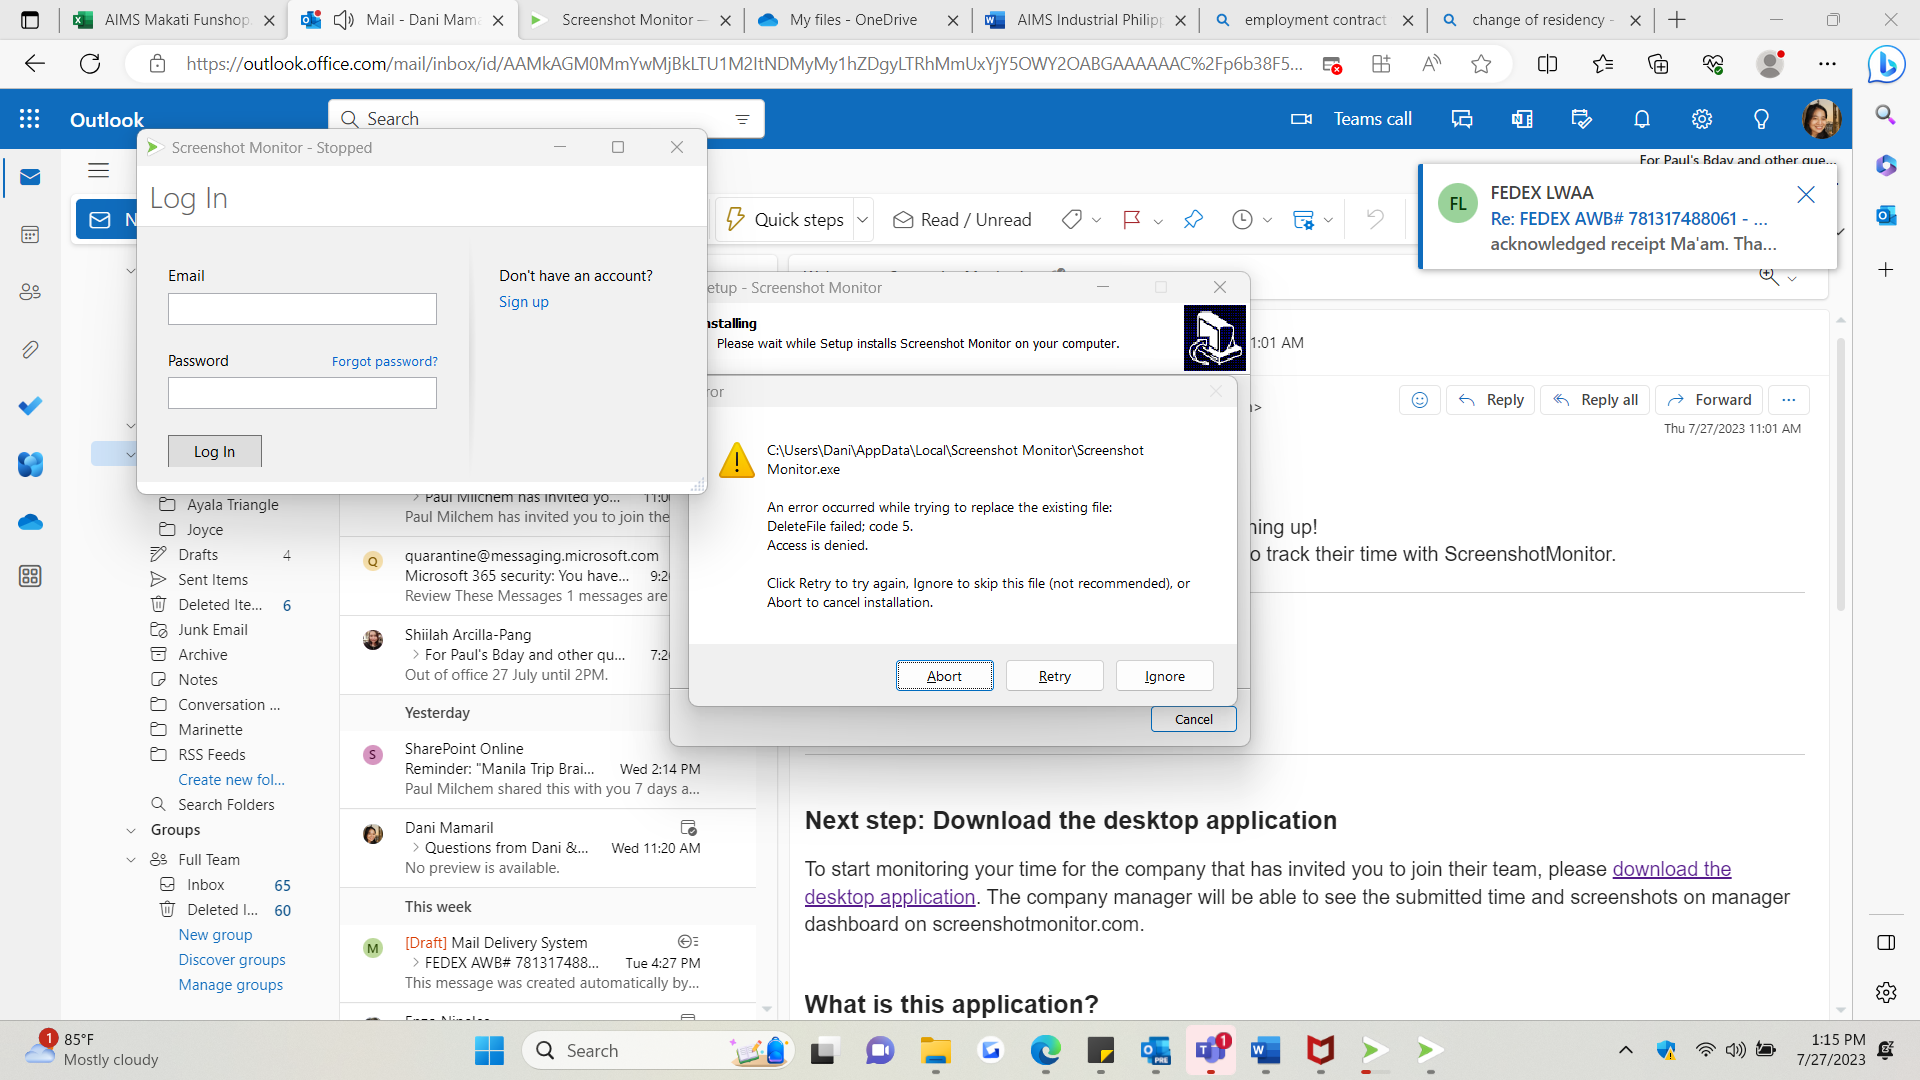1920x1080 pixels.
Task: Open the People icon in sidebar
Action: click(30, 292)
